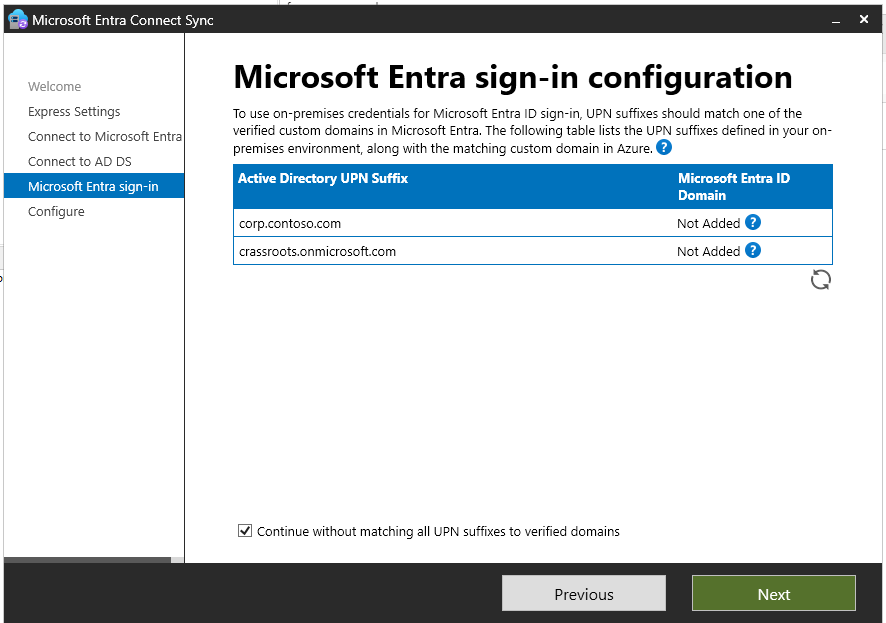Viewport: 886px width, 623px height.
Task: Click the green Next button
Action: (774, 593)
